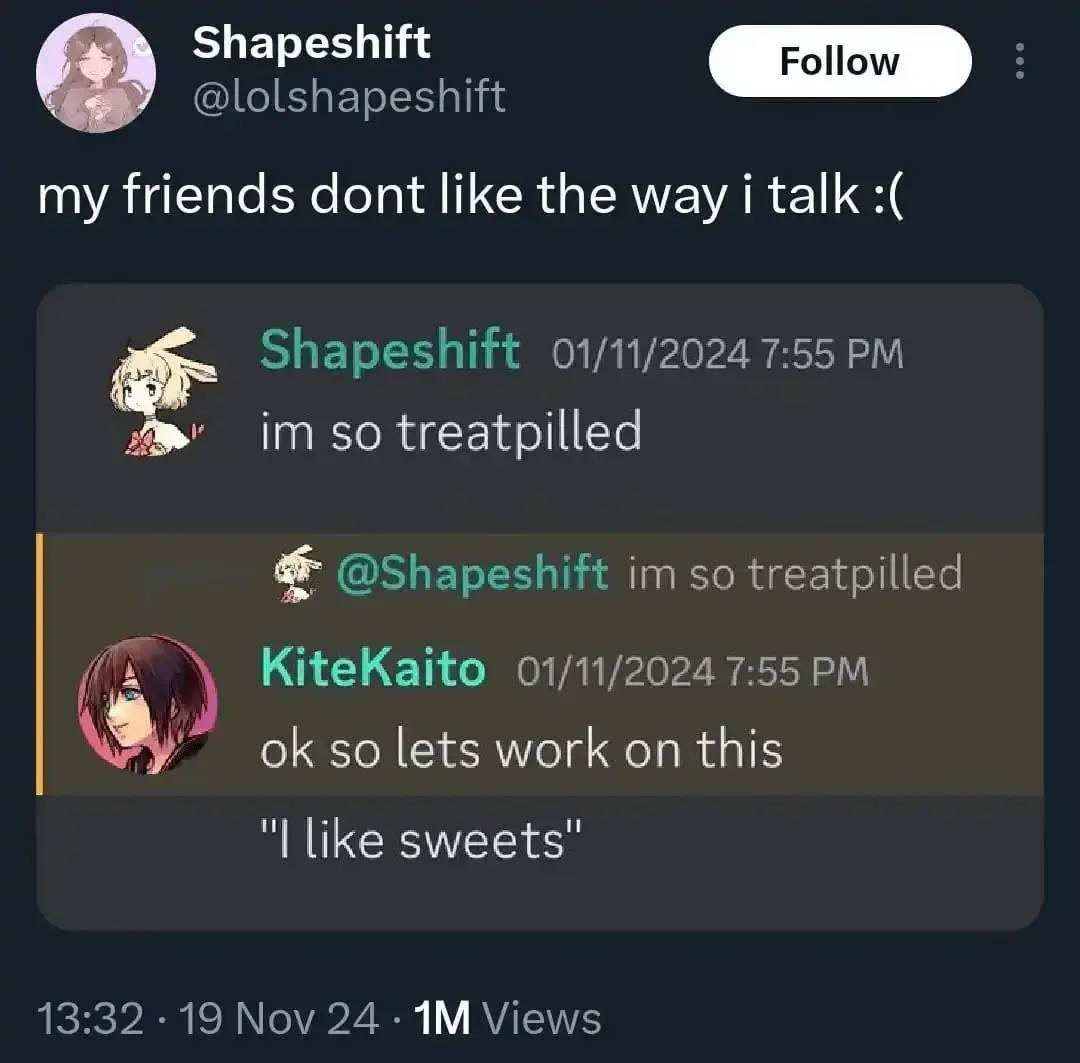1080x1063 pixels.
Task: Open the three-dot more options menu
Action: click(x=1020, y=61)
